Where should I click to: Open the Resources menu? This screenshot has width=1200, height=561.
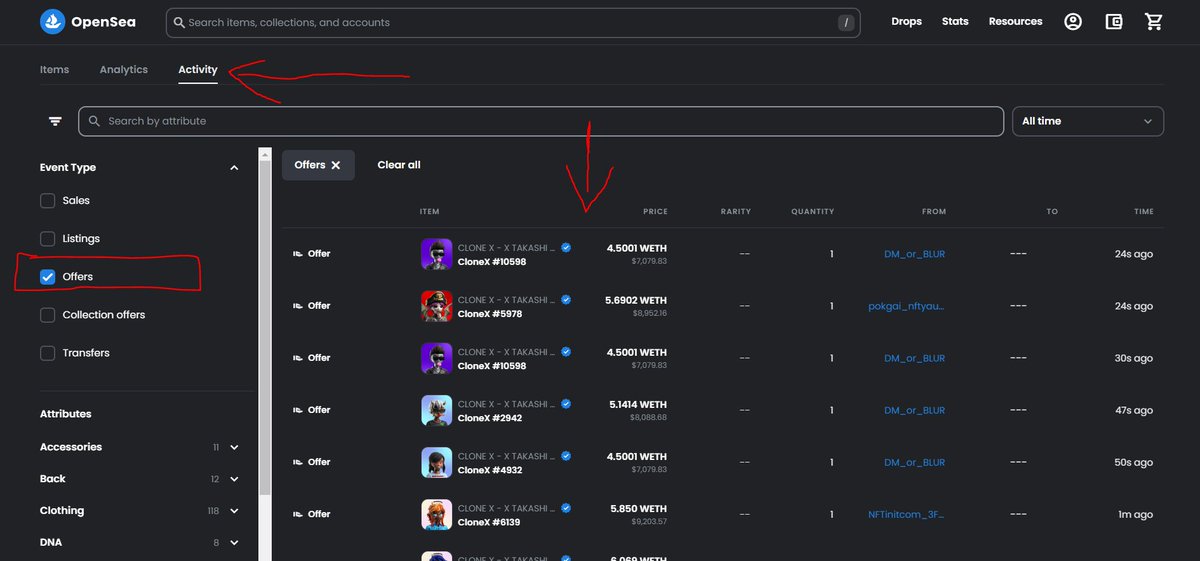[x=1015, y=21]
